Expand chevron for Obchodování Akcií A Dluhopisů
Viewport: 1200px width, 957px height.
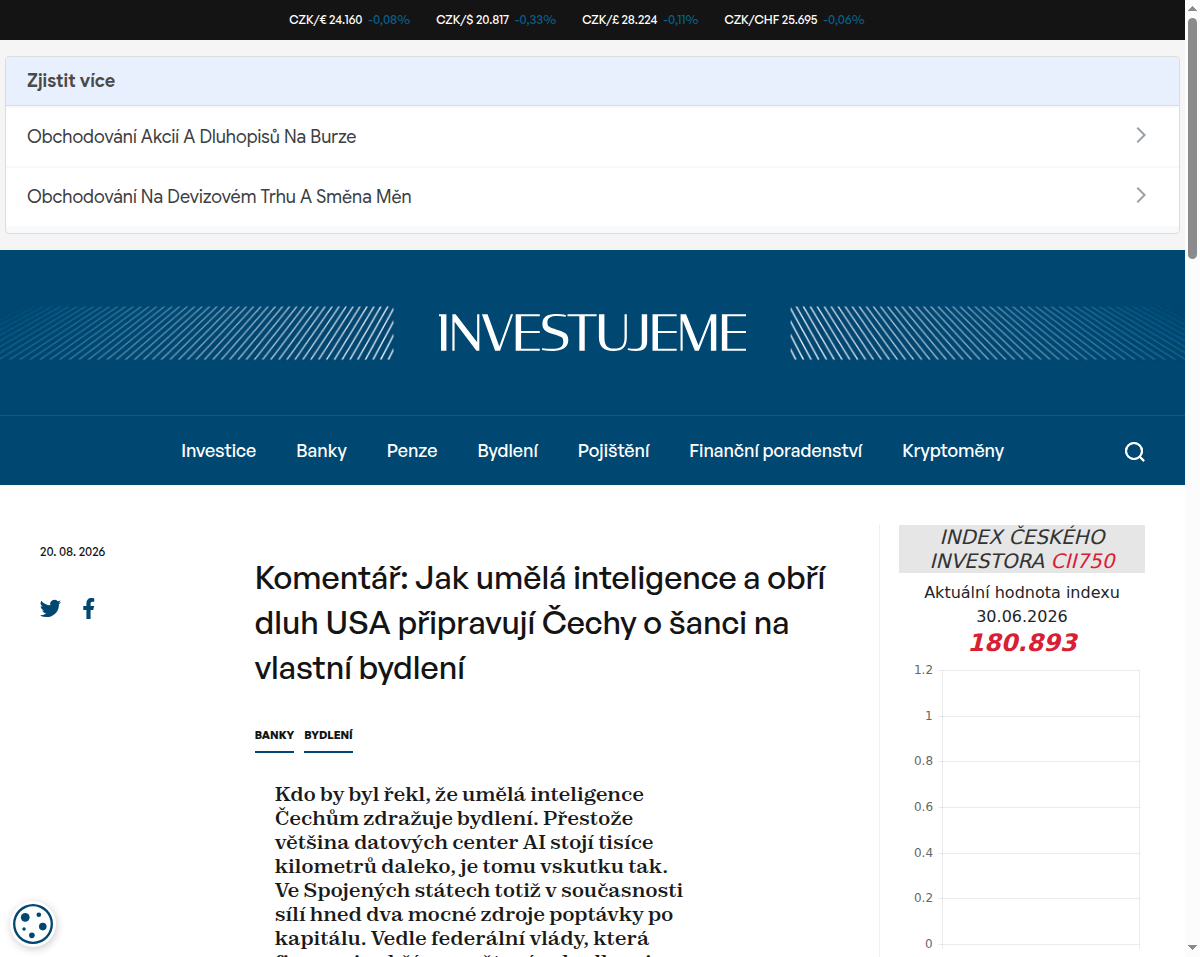pos(1141,136)
